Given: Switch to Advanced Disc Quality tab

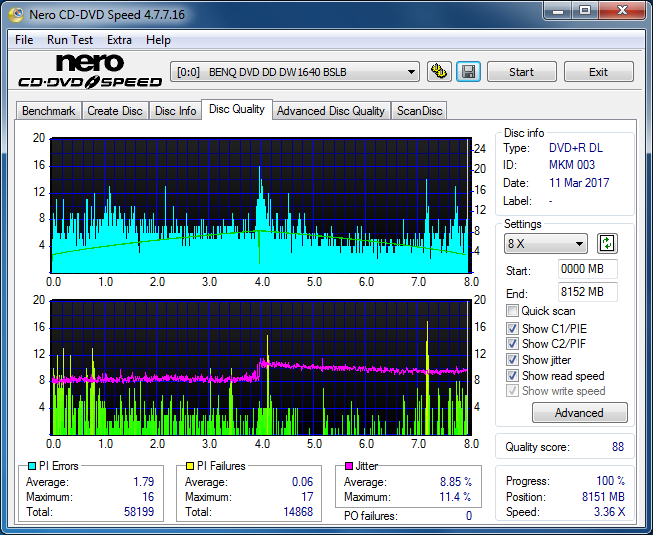Looking at the screenshot, I should [331, 111].
